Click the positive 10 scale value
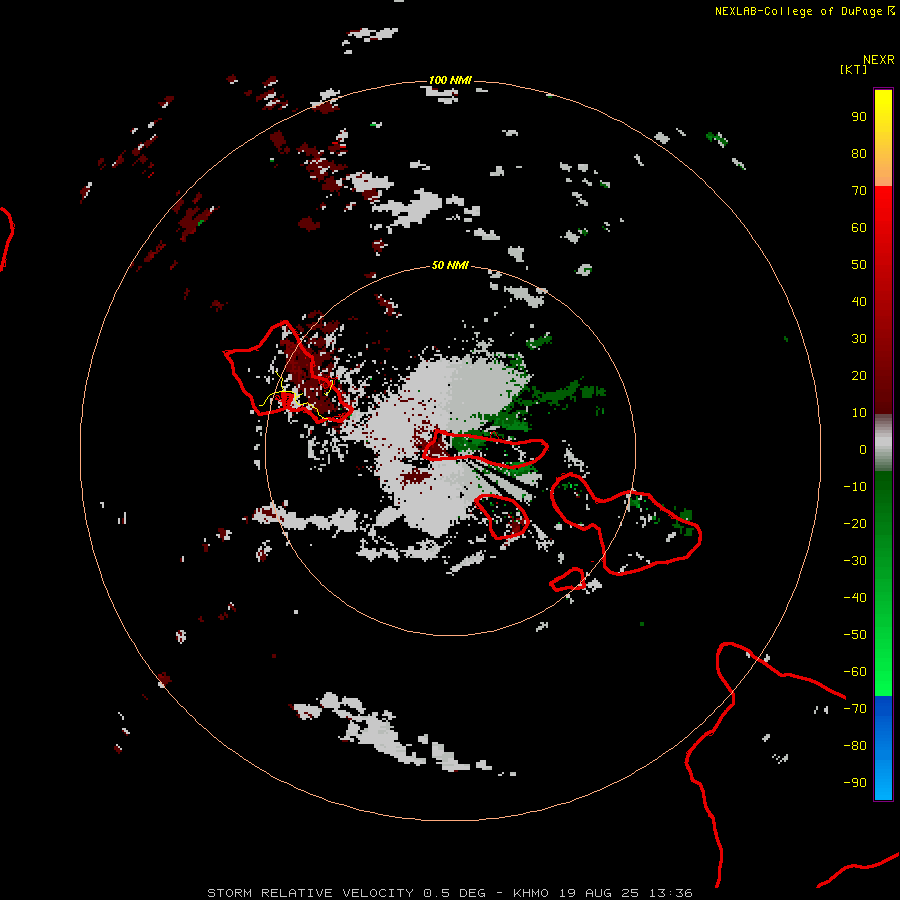Screen dimensions: 900x900 (x=859, y=413)
